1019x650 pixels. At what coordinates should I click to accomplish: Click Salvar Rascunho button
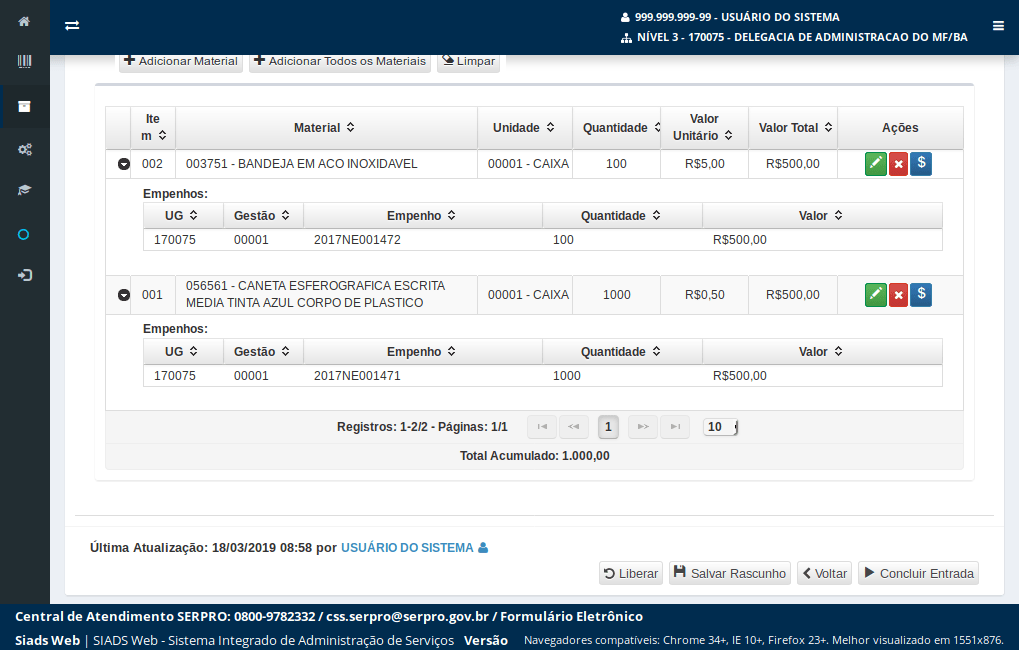click(x=730, y=573)
